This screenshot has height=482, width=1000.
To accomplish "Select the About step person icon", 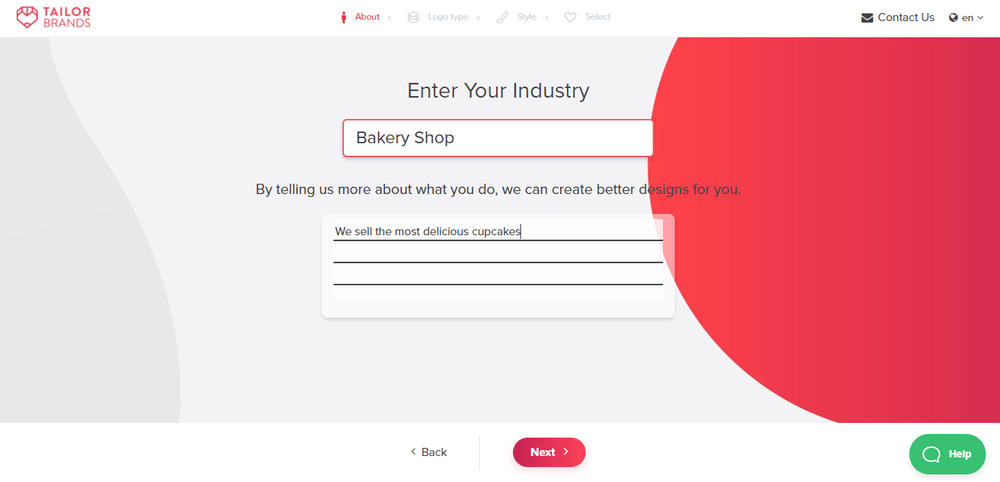I will point(344,17).
